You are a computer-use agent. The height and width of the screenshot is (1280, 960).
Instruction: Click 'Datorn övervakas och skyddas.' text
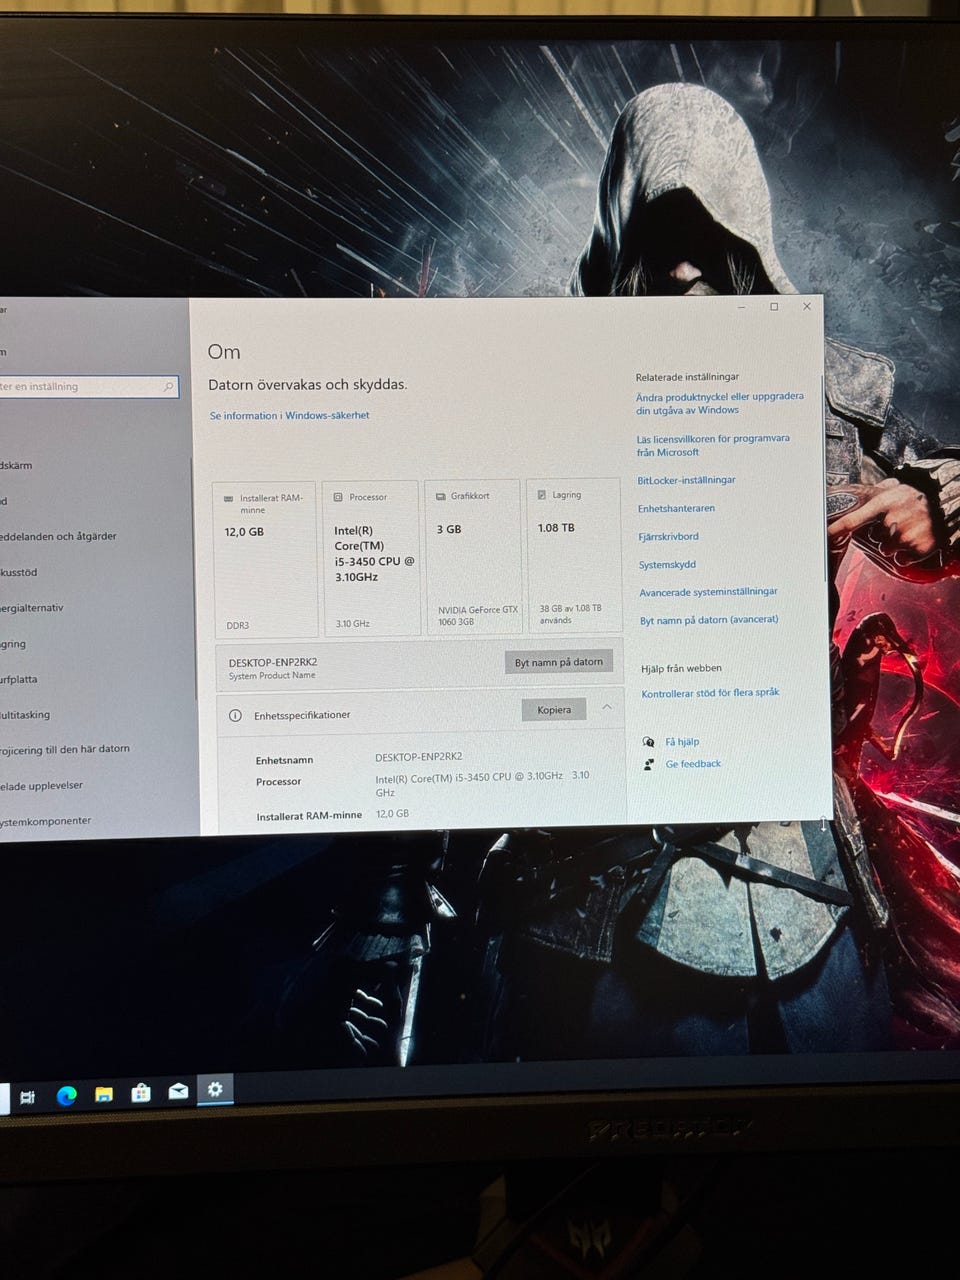(308, 384)
